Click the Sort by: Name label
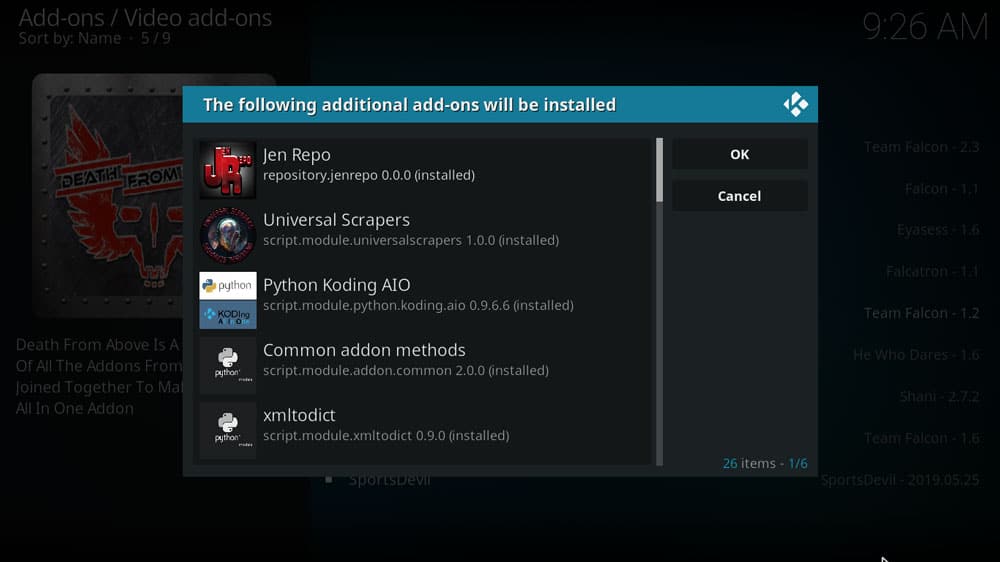Image resolution: width=1000 pixels, height=562 pixels. pyautogui.click(x=70, y=38)
